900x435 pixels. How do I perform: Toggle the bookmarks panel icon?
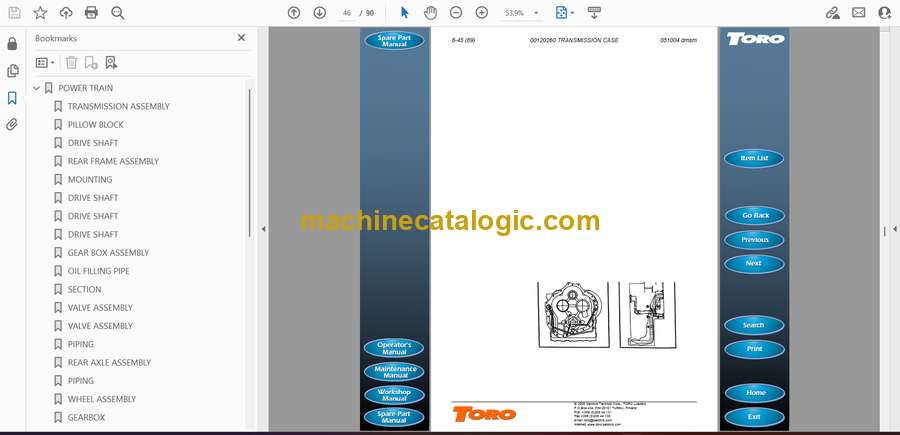click(12, 98)
